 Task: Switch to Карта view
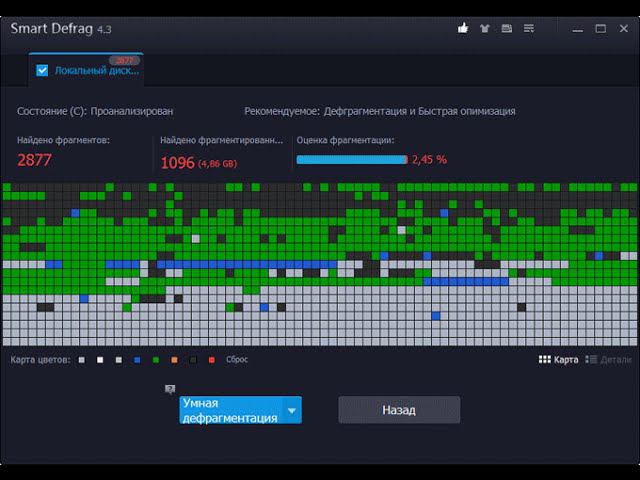558,360
